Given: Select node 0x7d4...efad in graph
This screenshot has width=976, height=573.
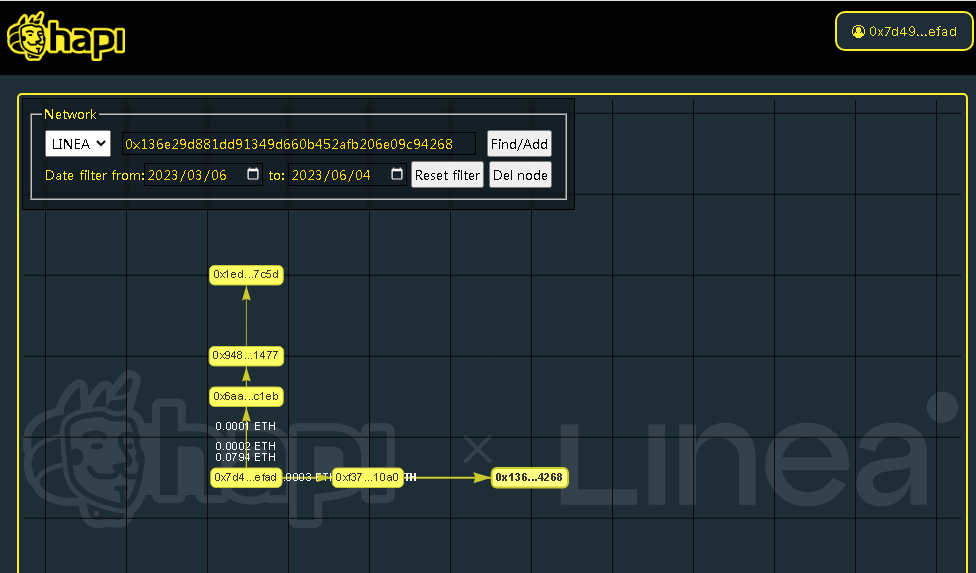Looking at the screenshot, I should [246, 477].
